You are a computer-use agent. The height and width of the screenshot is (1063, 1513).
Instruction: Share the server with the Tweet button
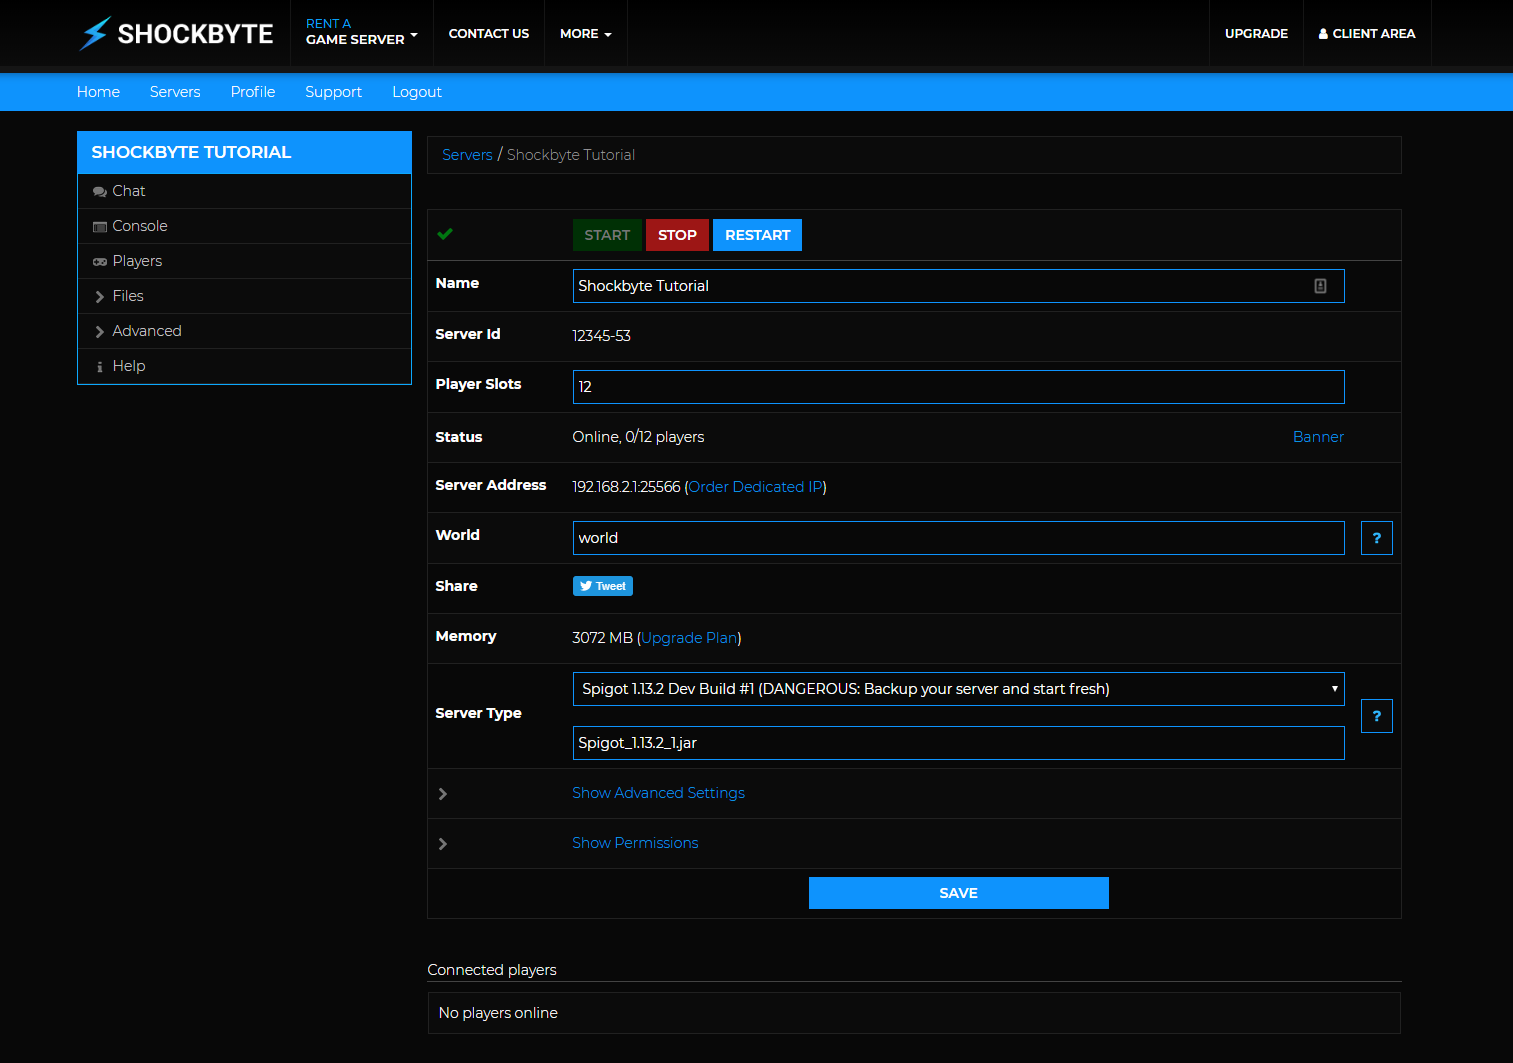pyautogui.click(x=602, y=585)
